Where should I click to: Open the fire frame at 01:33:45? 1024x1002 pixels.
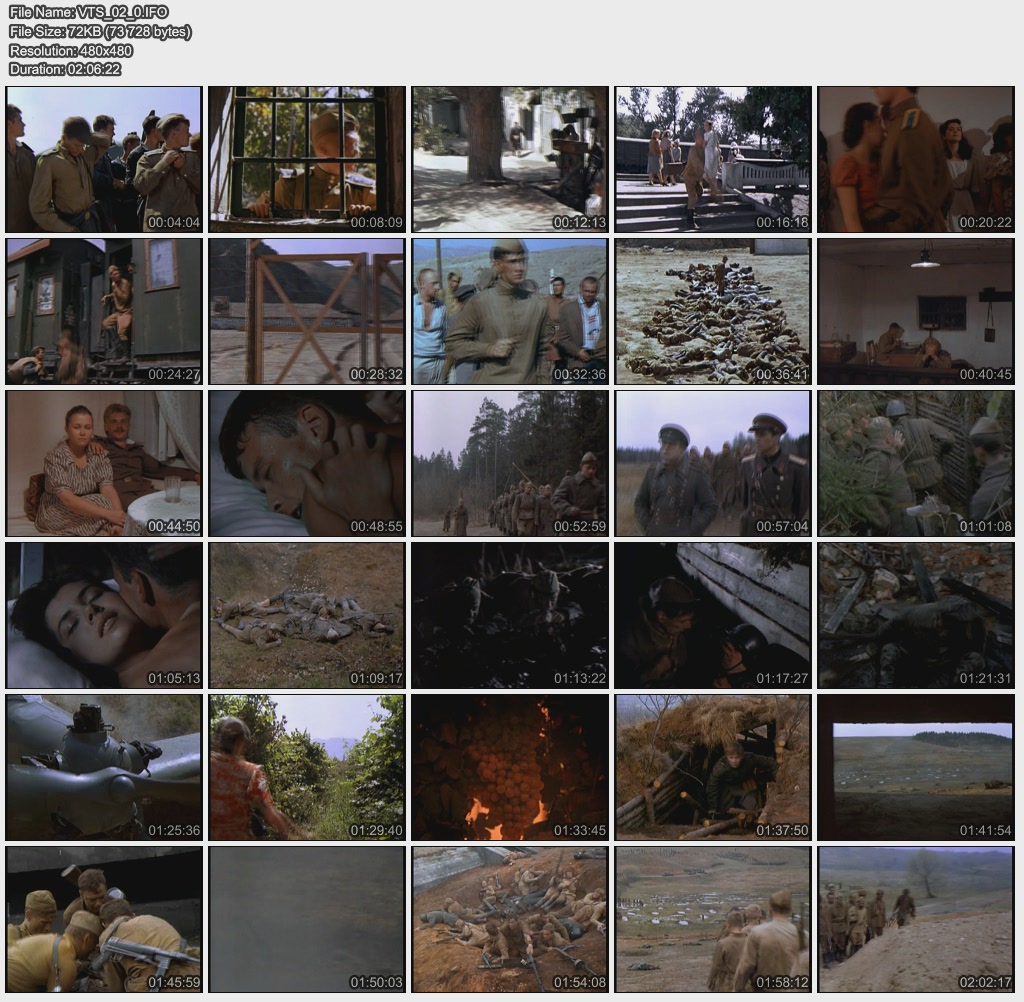510,768
